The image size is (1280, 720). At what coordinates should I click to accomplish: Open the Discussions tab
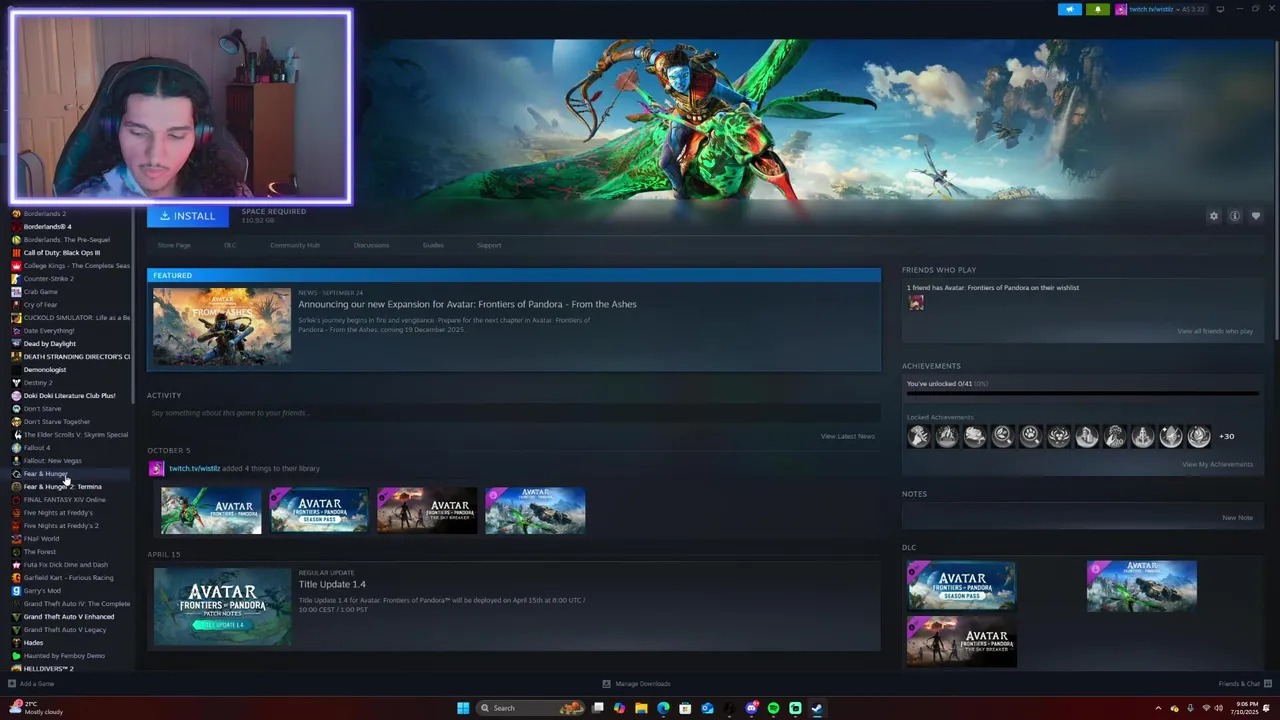pyautogui.click(x=371, y=245)
